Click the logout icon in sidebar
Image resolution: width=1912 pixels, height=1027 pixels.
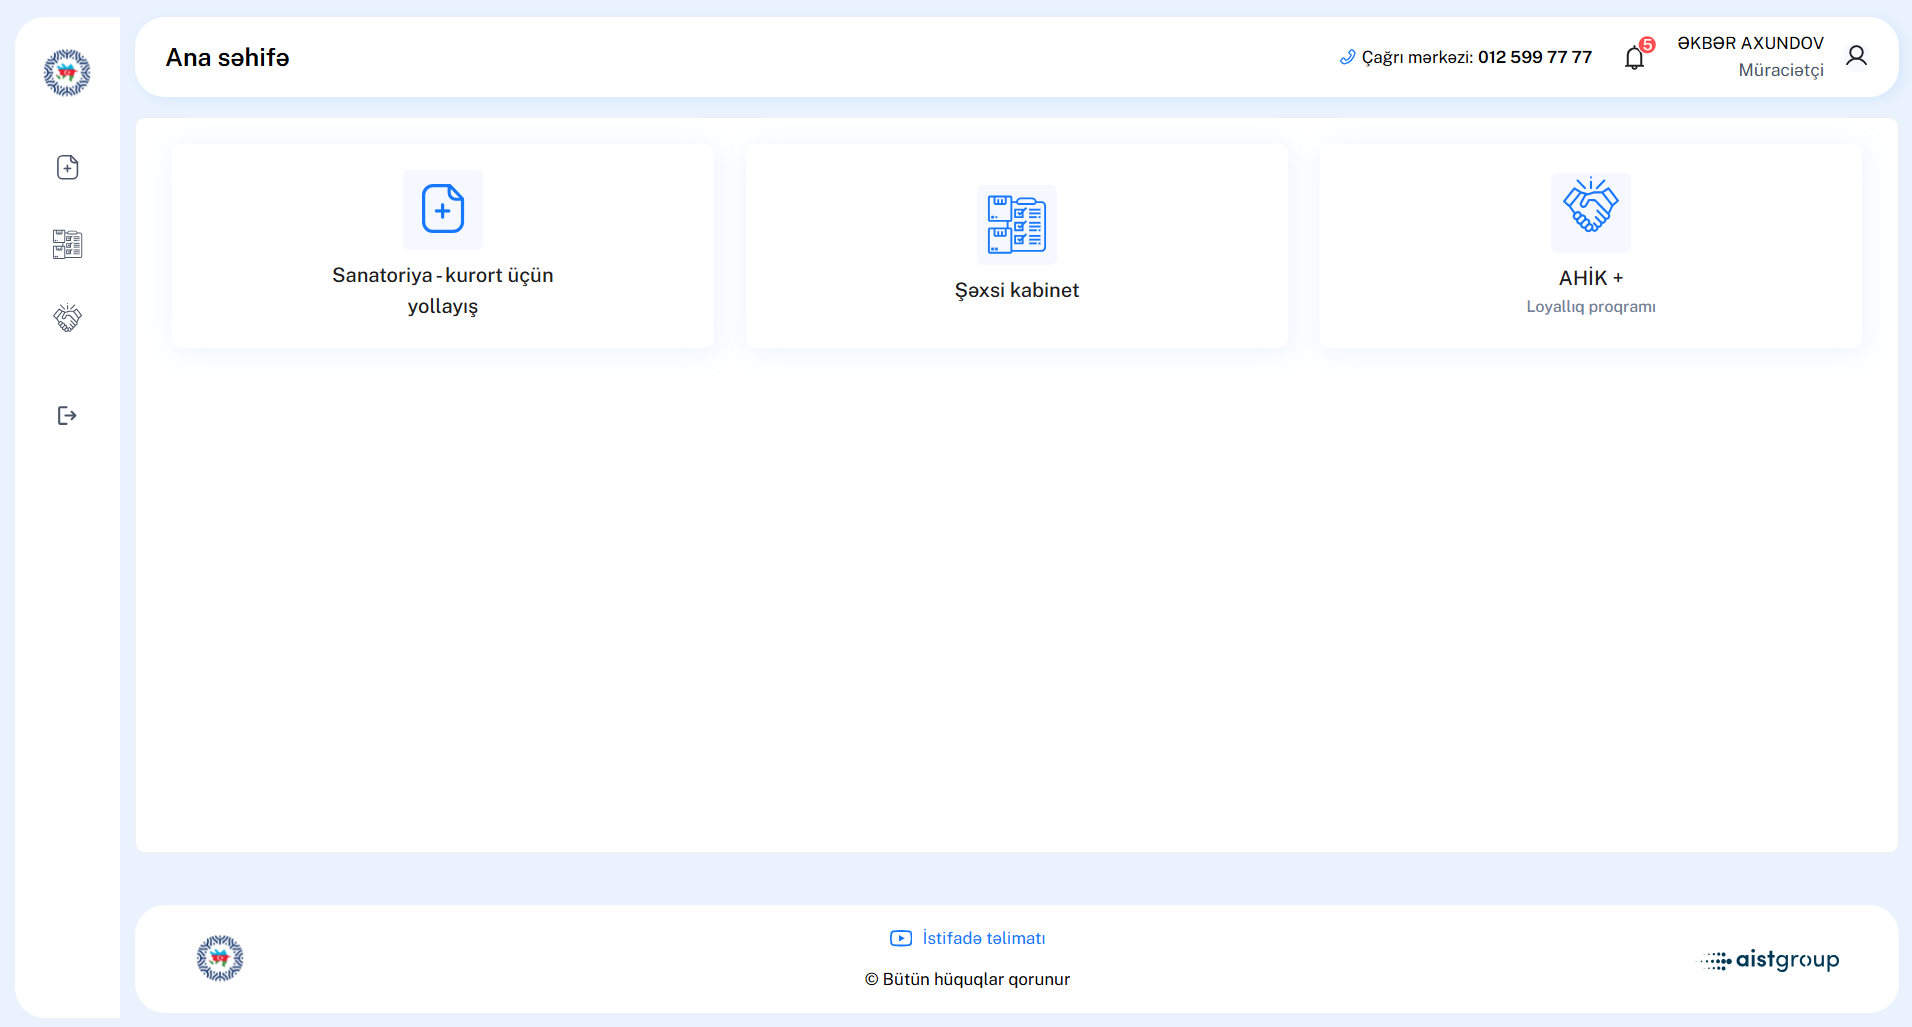[67, 416]
